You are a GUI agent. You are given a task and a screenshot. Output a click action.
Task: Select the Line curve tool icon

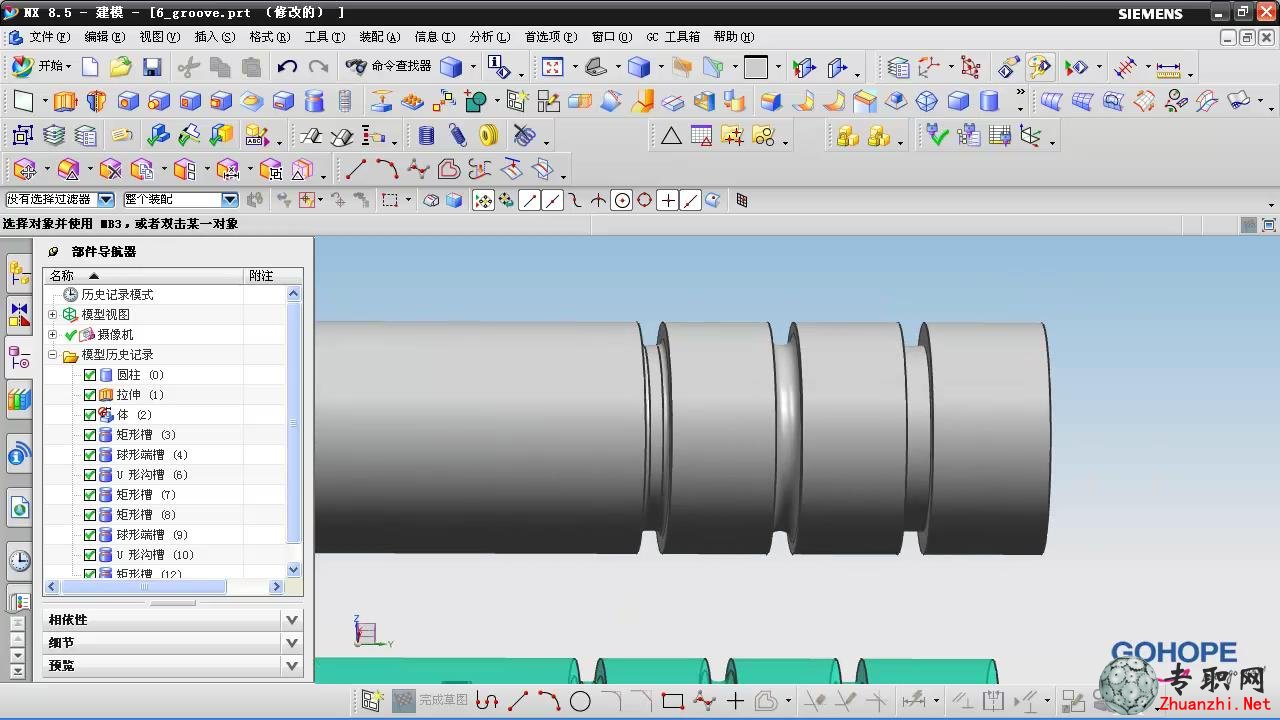[356, 169]
